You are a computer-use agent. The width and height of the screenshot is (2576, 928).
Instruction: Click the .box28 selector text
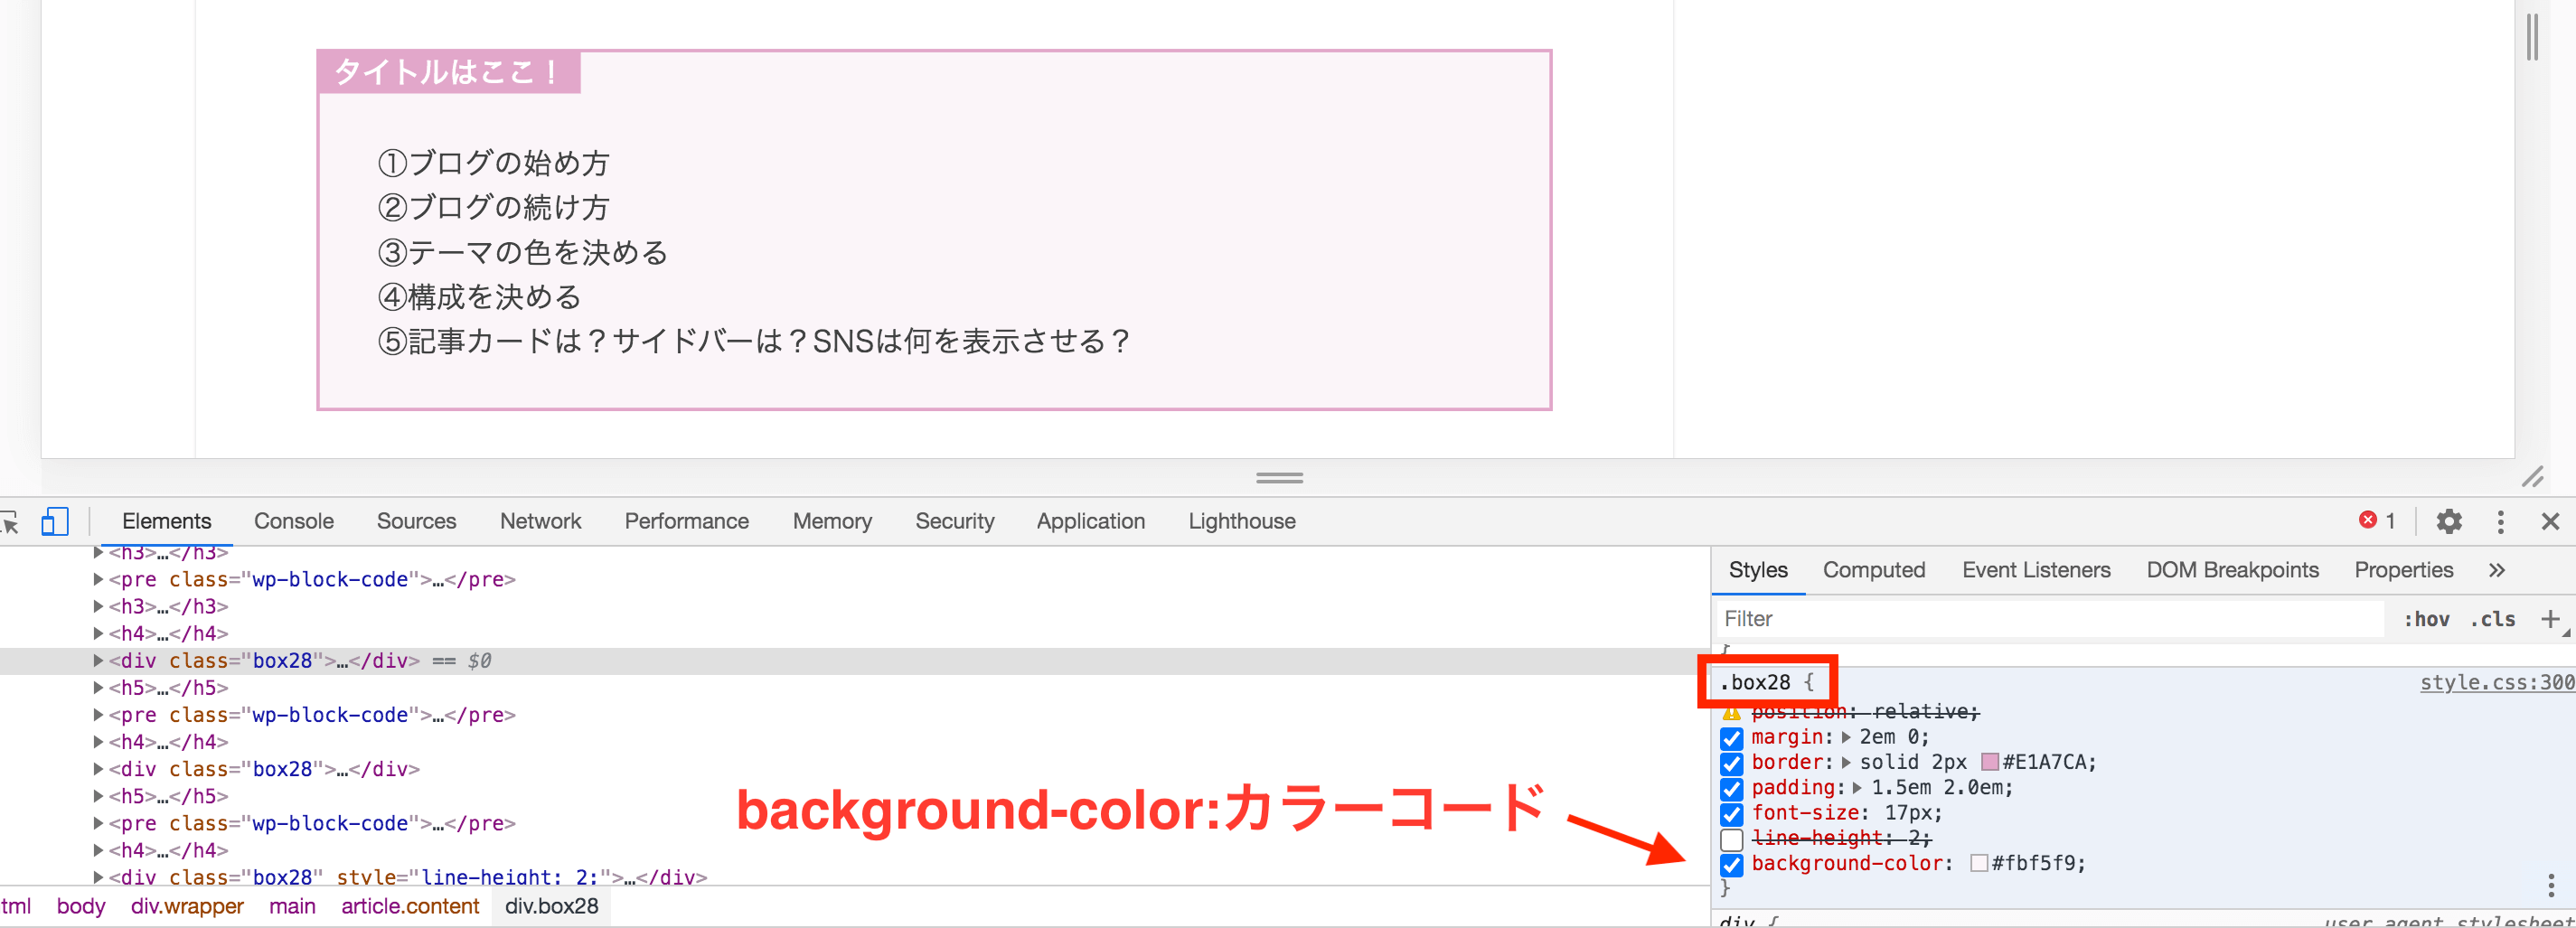coord(1755,682)
